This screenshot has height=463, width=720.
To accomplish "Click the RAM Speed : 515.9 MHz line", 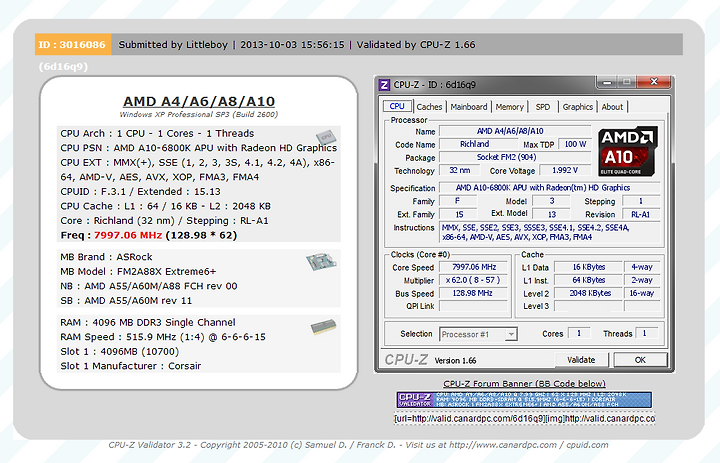I will (x=163, y=337).
